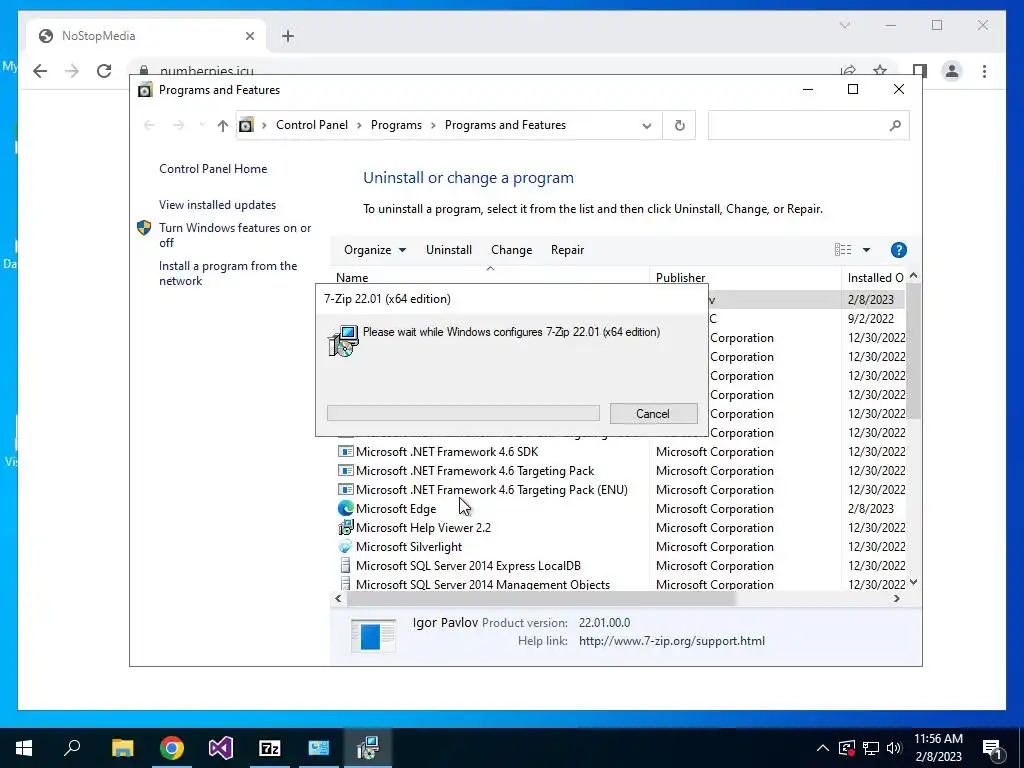Close the NoStopMedia Chrome tab

(249, 36)
